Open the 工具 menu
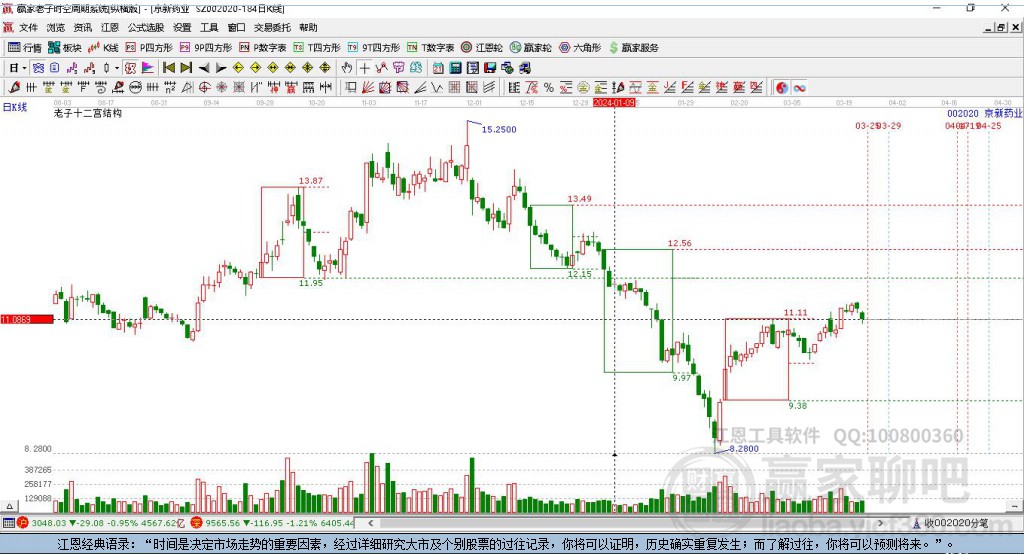Screen dimensions: 1024x554 pos(209,27)
